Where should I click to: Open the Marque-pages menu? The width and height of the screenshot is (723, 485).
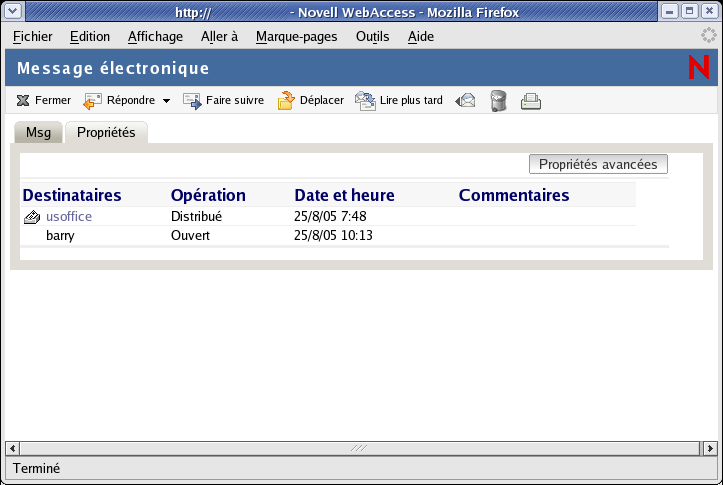296,36
